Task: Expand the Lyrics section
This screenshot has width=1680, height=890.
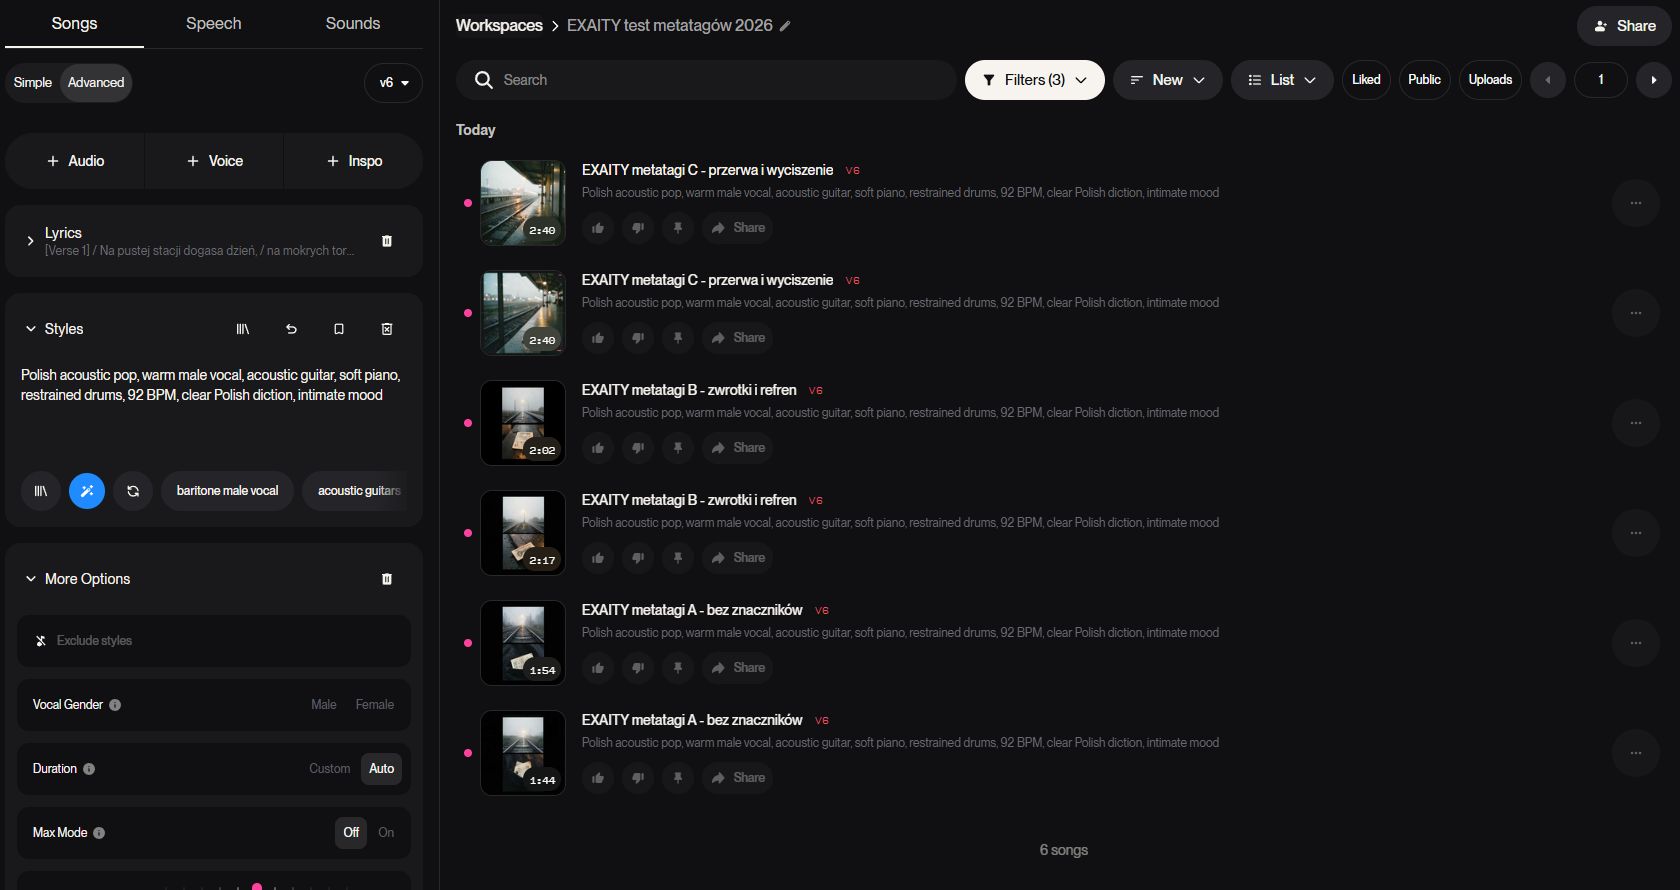Action: (30, 241)
